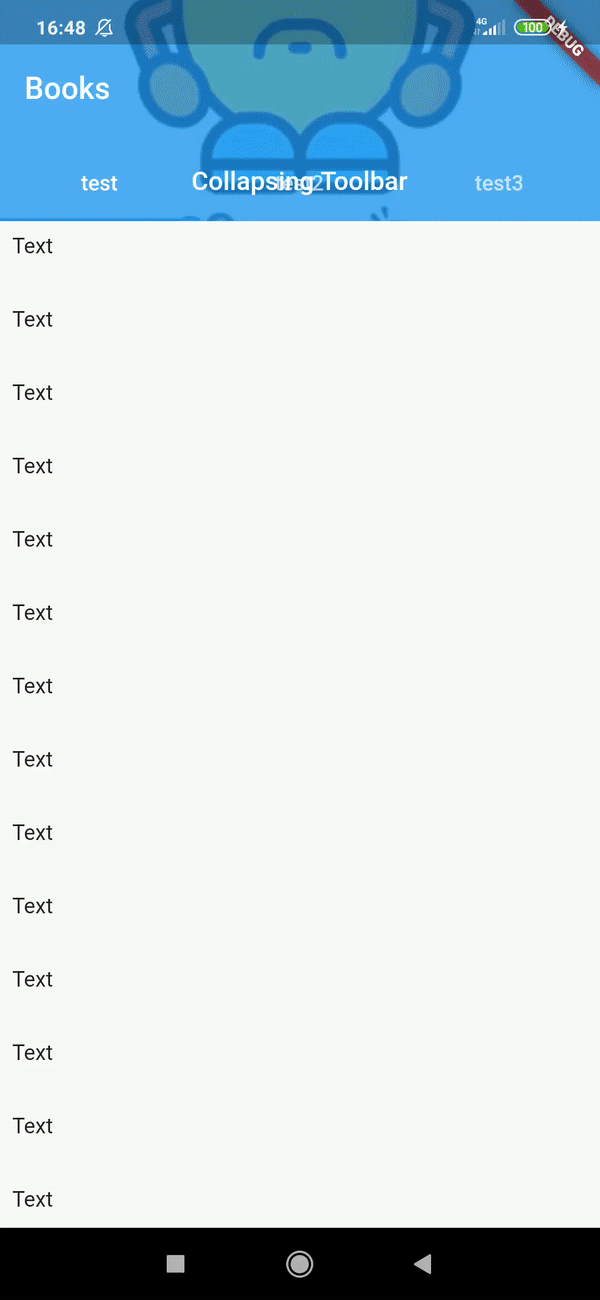
Task: Select the third Text list item
Action: [x=32, y=392]
